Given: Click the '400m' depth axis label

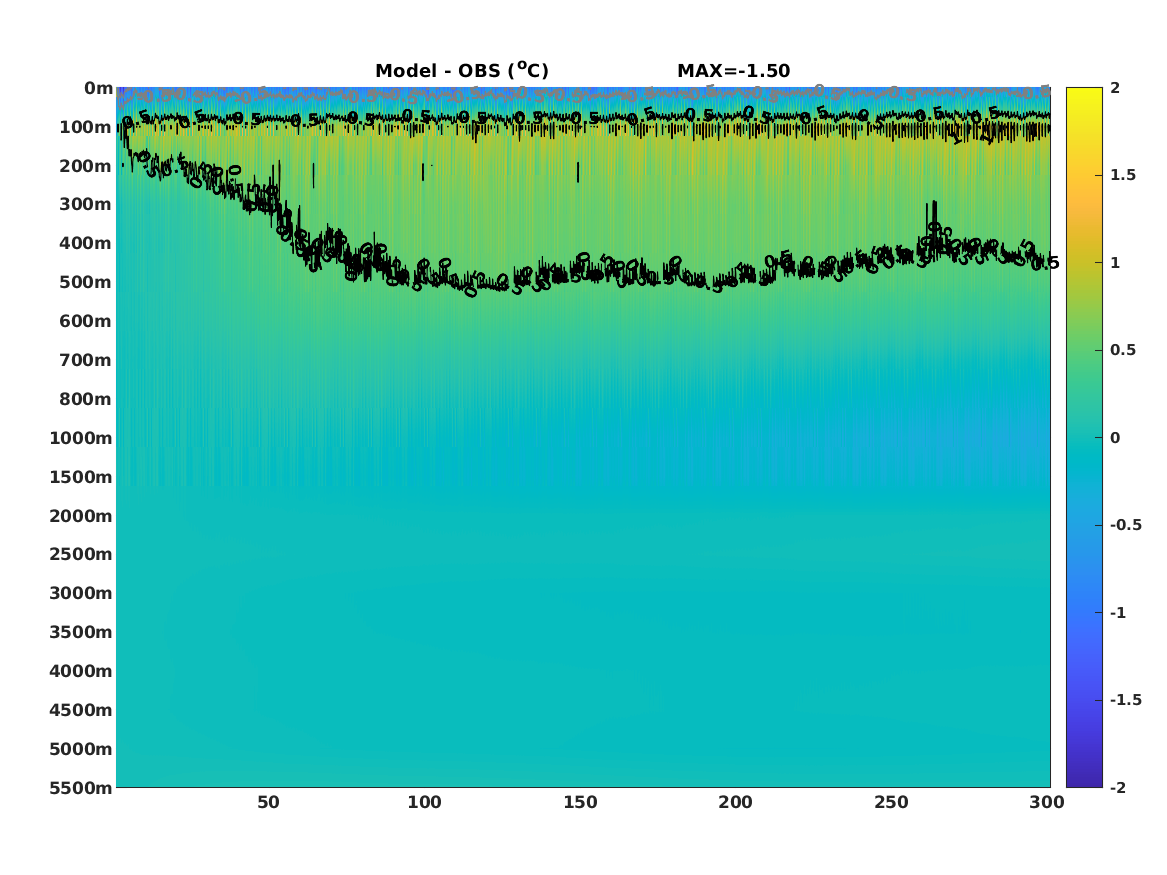Looking at the screenshot, I should 86,243.
